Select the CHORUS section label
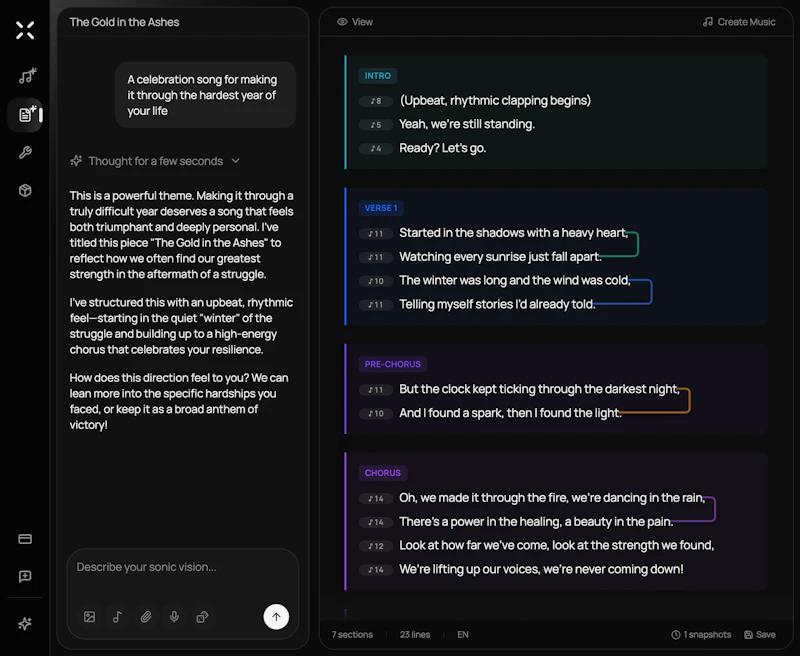 (x=383, y=473)
